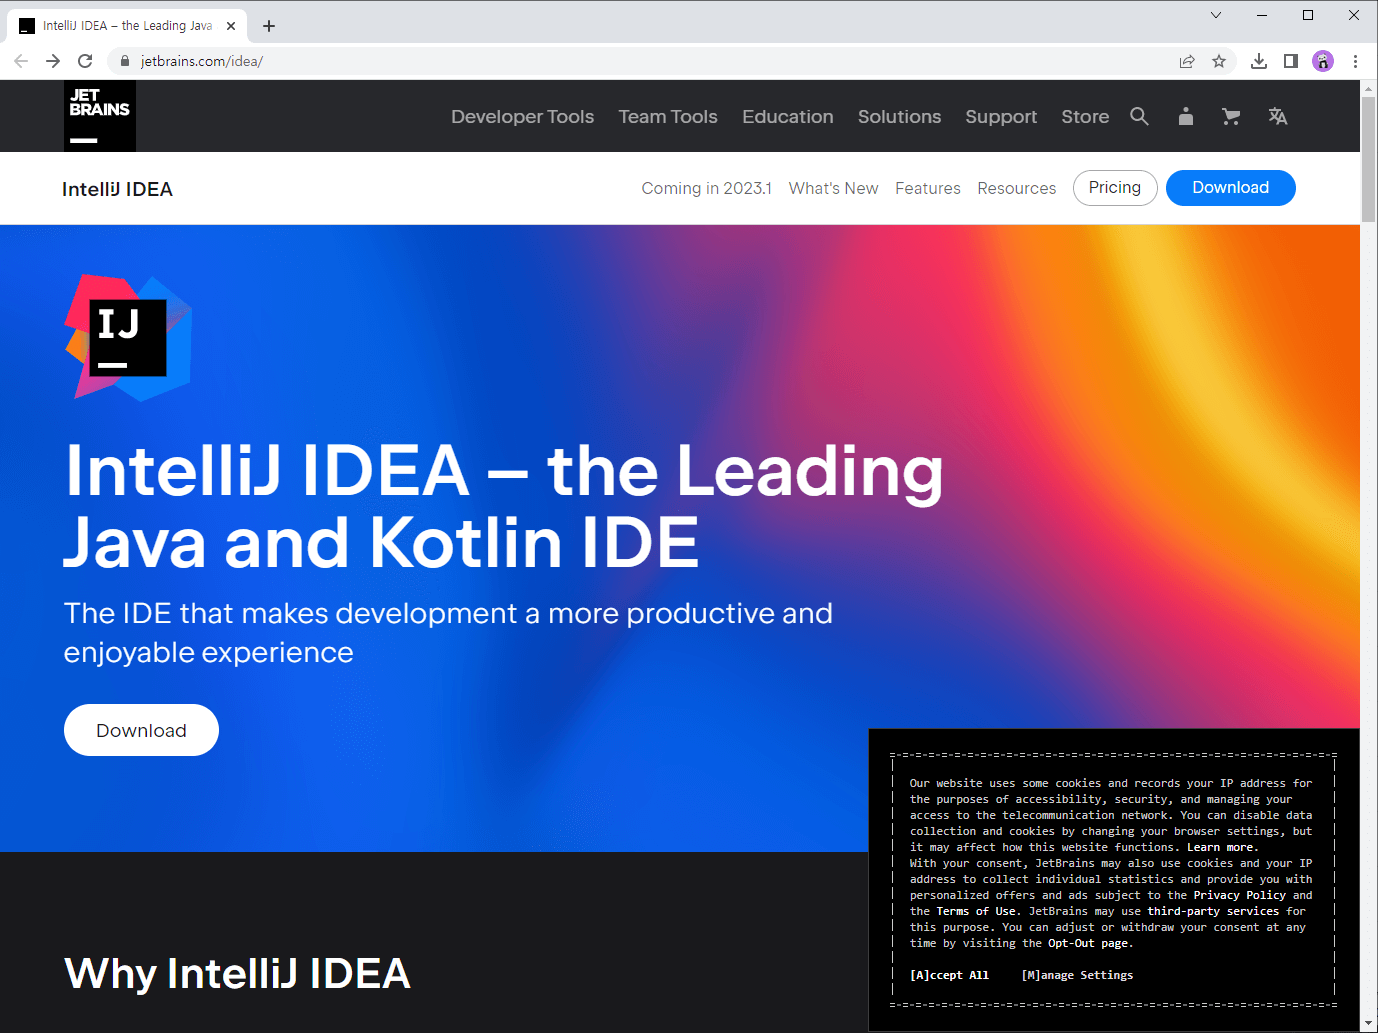
Task: Close the IntelliJ IDEA browser tab
Action: (231, 26)
